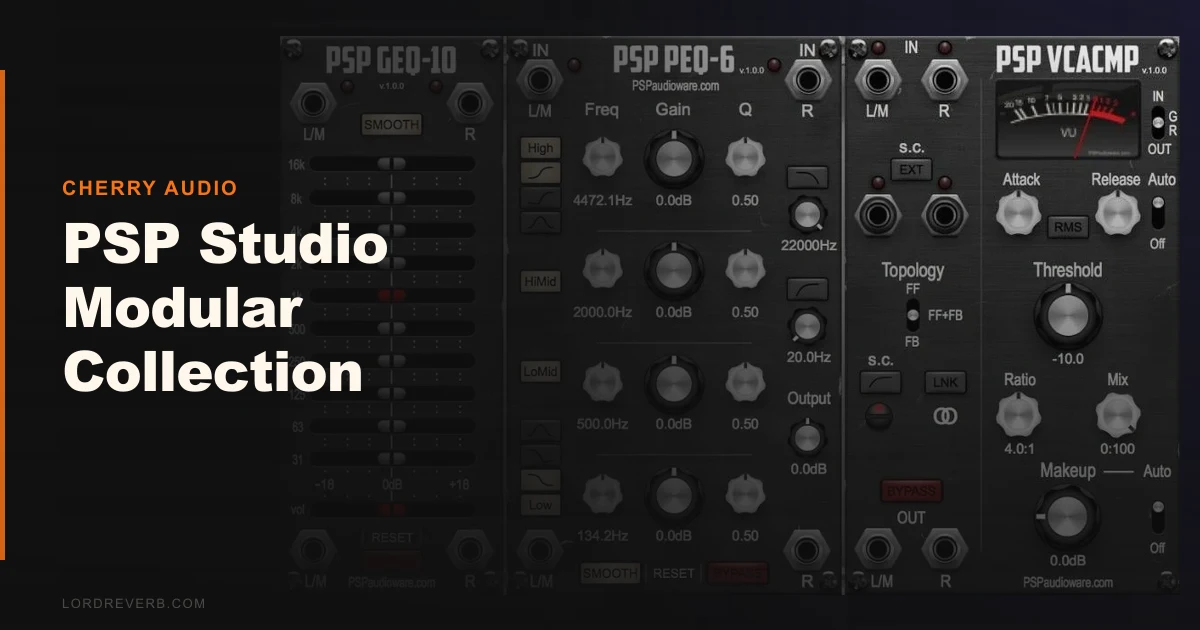Click the Threshold knob
This screenshot has width=1200, height=630.
pyautogui.click(x=1067, y=316)
